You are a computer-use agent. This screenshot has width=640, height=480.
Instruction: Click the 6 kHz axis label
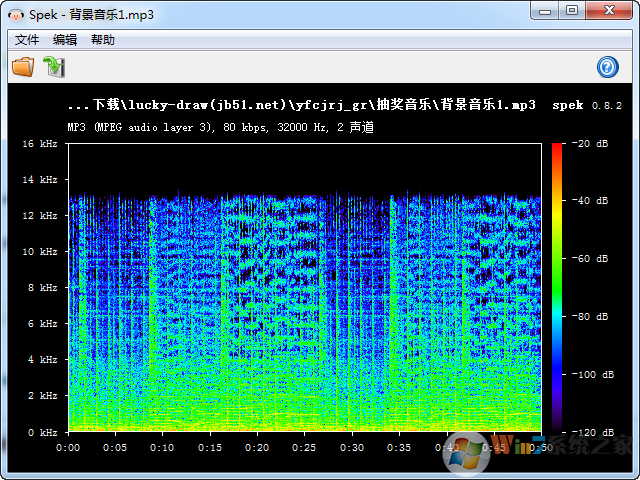click(42, 324)
